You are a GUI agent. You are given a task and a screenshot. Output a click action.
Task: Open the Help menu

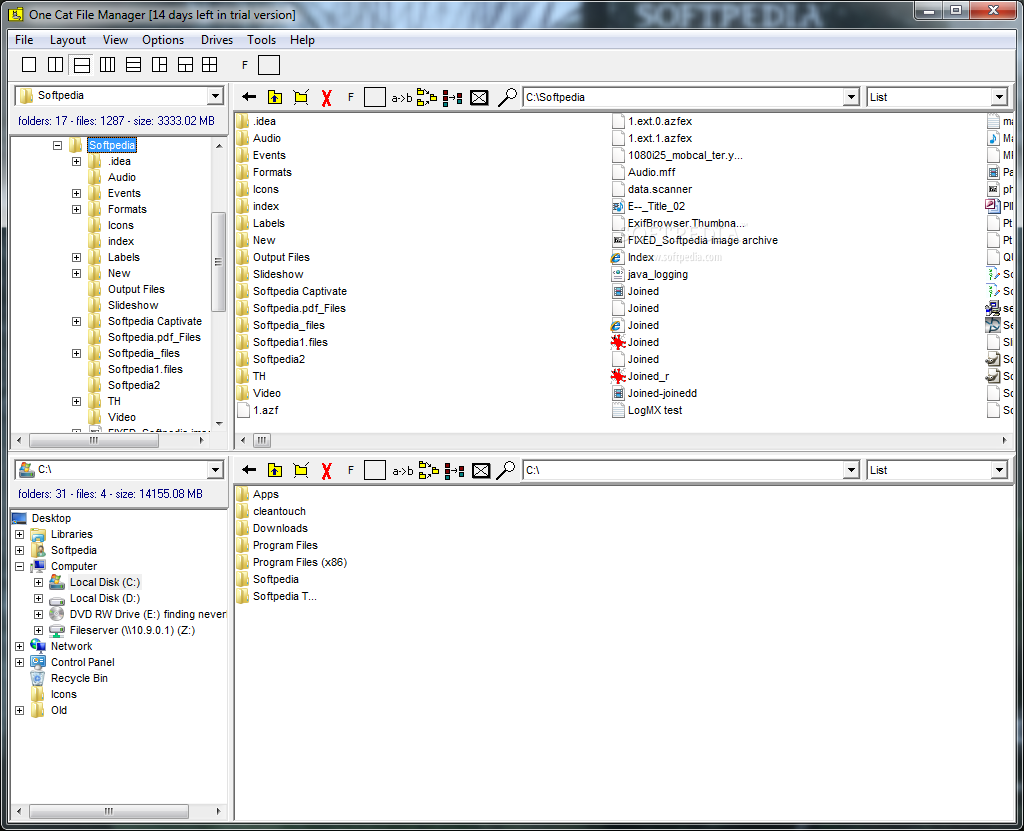[302, 40]
